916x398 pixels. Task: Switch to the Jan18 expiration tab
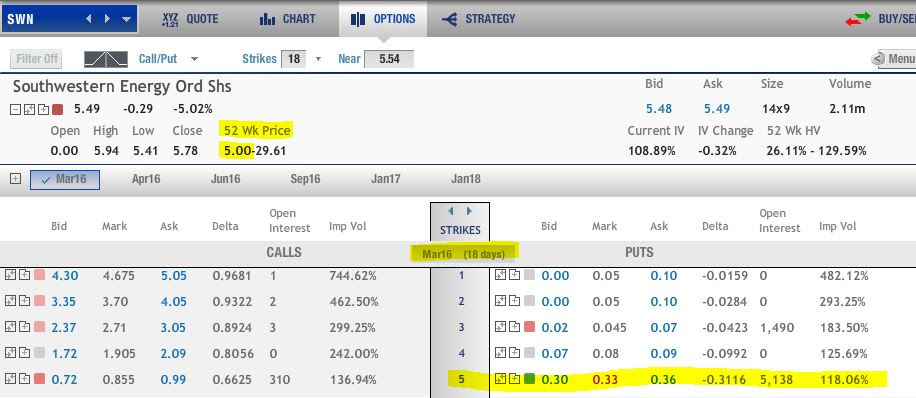pos(466,179)
